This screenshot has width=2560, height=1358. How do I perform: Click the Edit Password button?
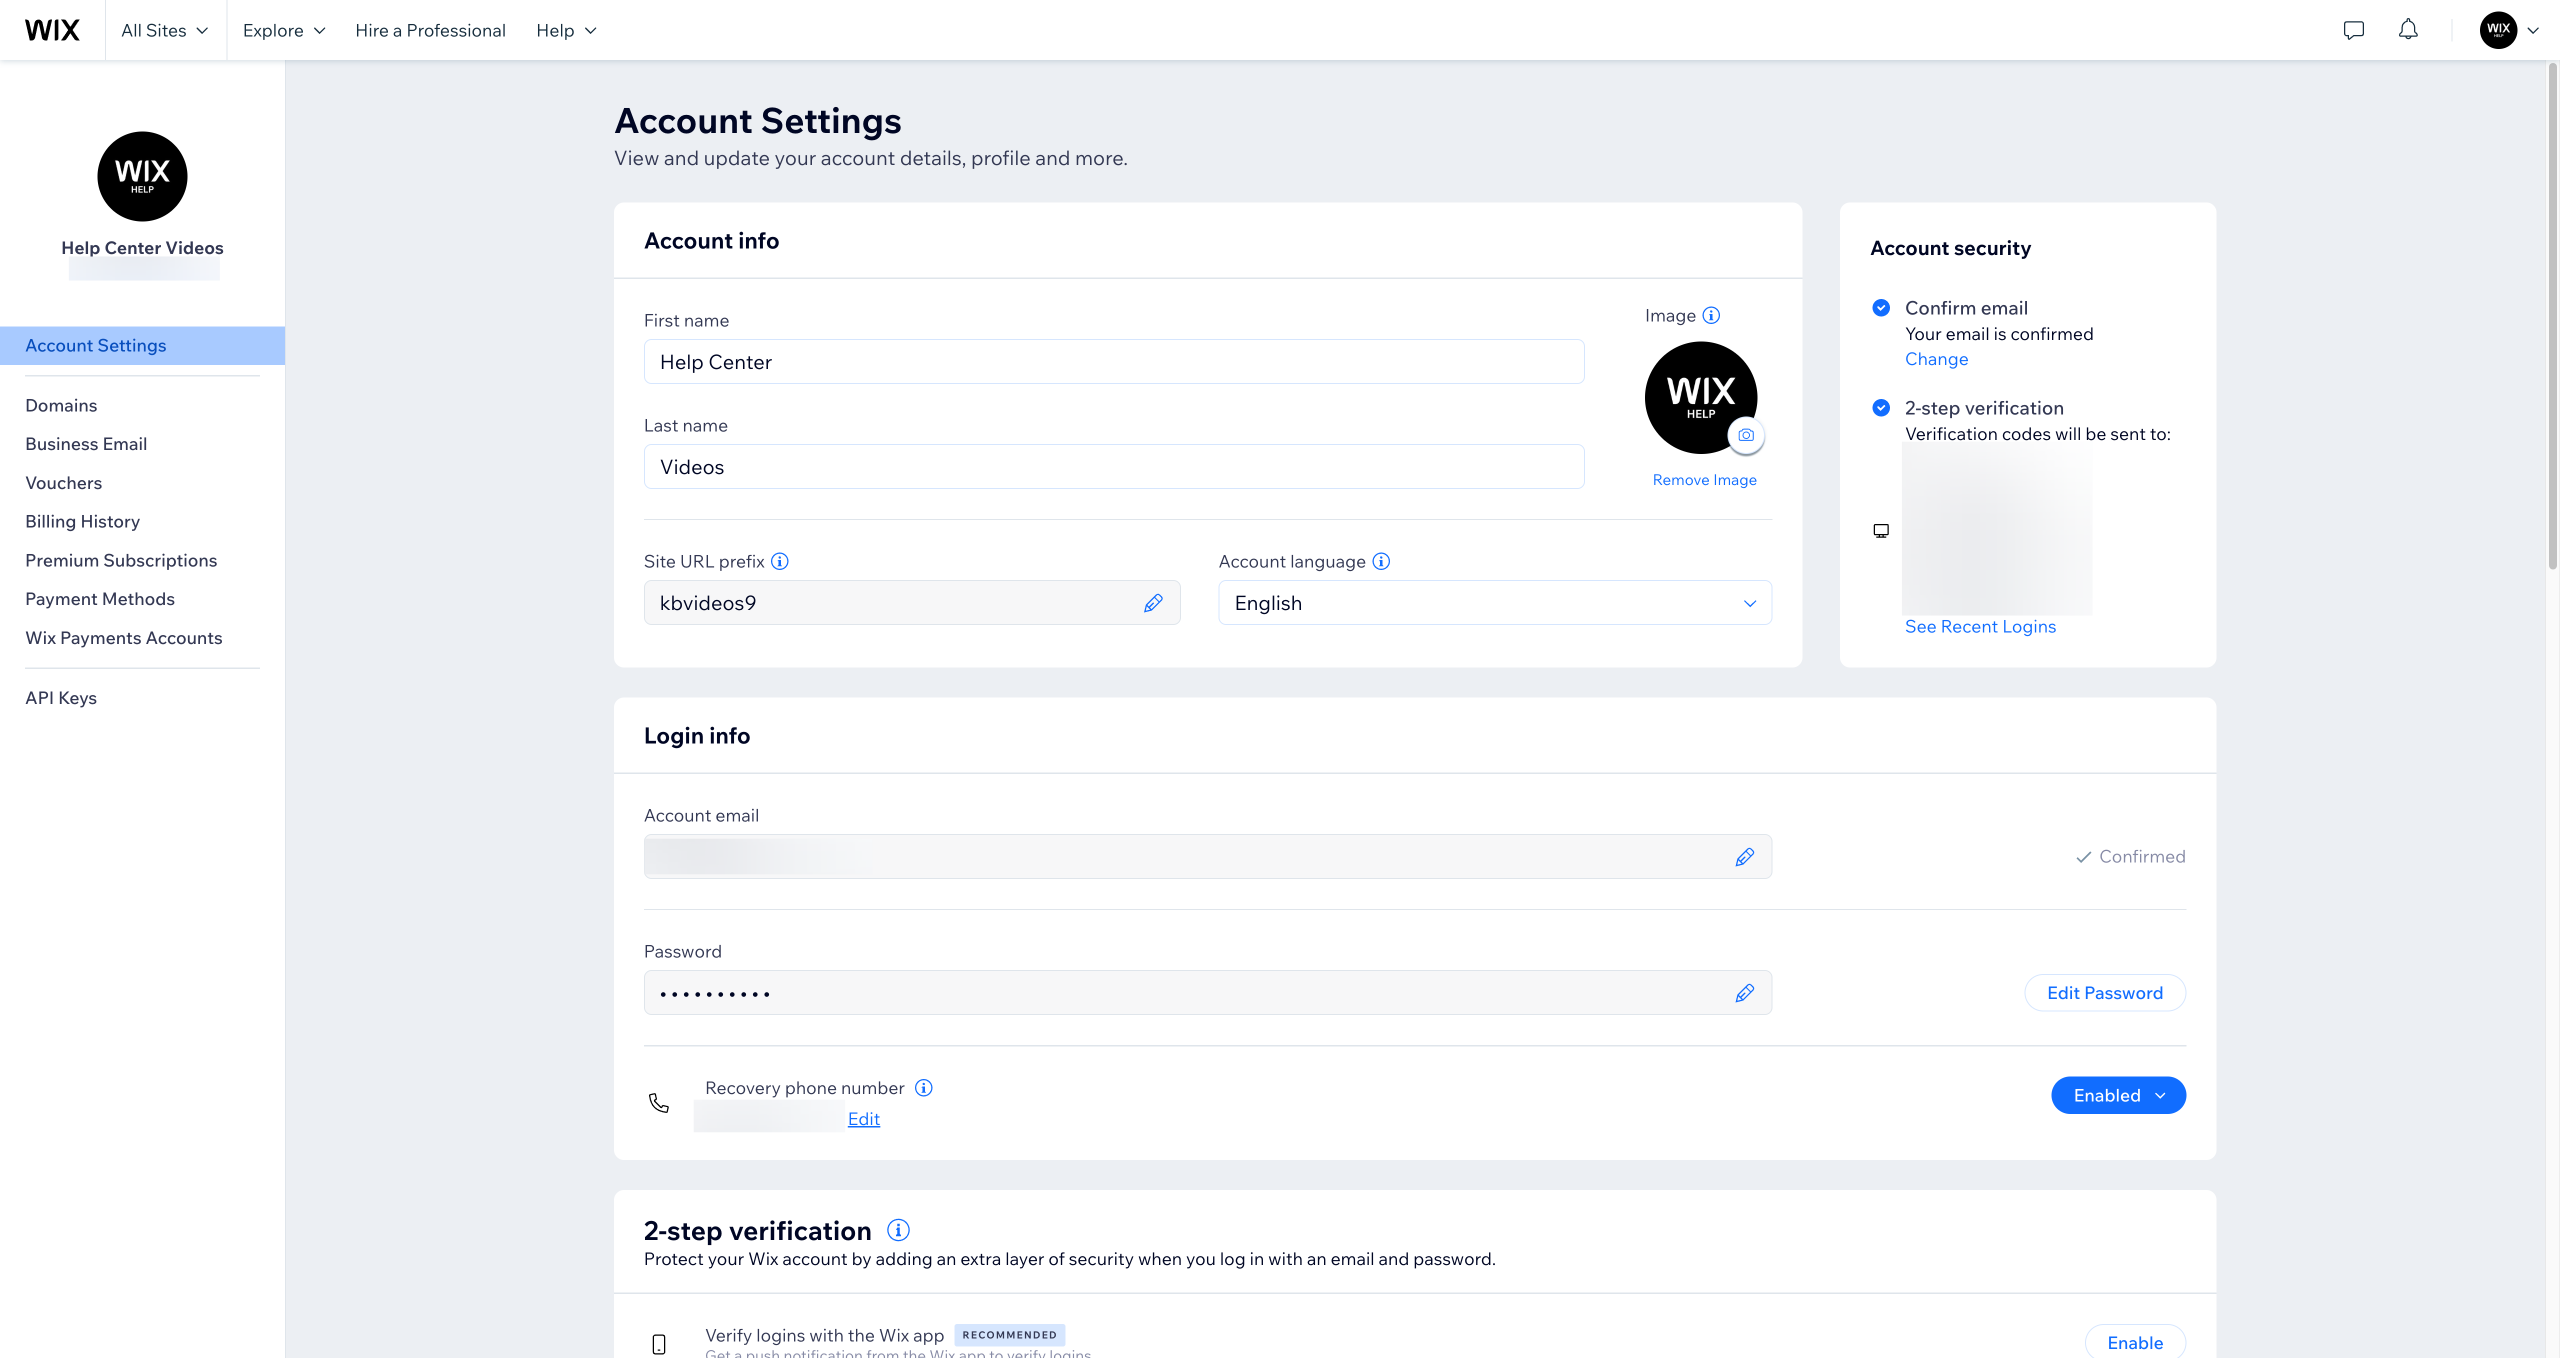[x=2104, y=993]
